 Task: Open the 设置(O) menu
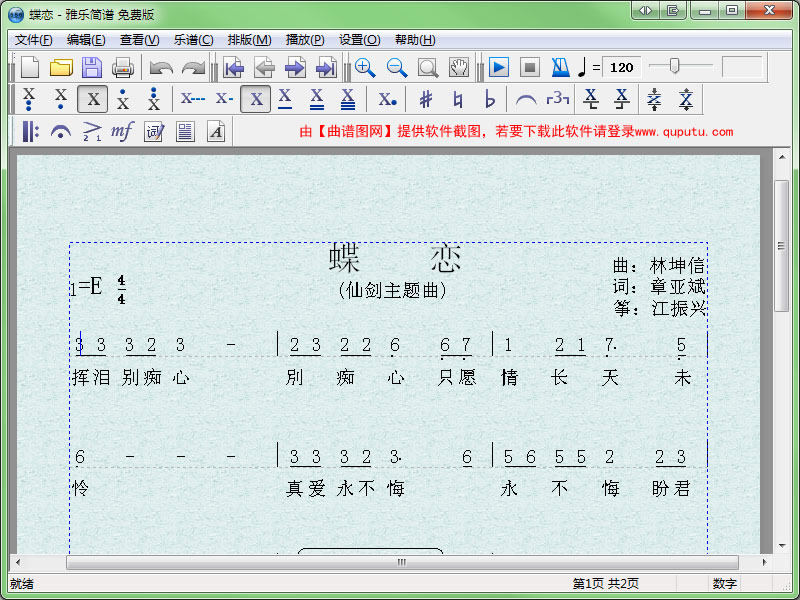(360, 40)
